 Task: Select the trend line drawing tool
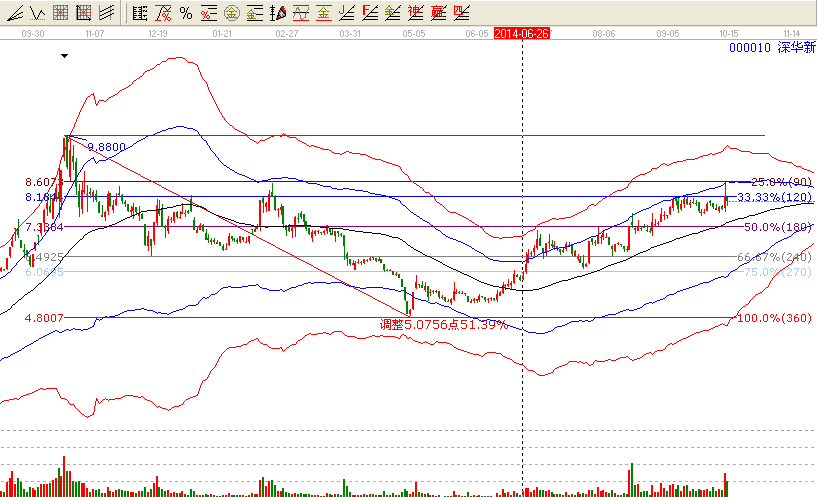14,13
